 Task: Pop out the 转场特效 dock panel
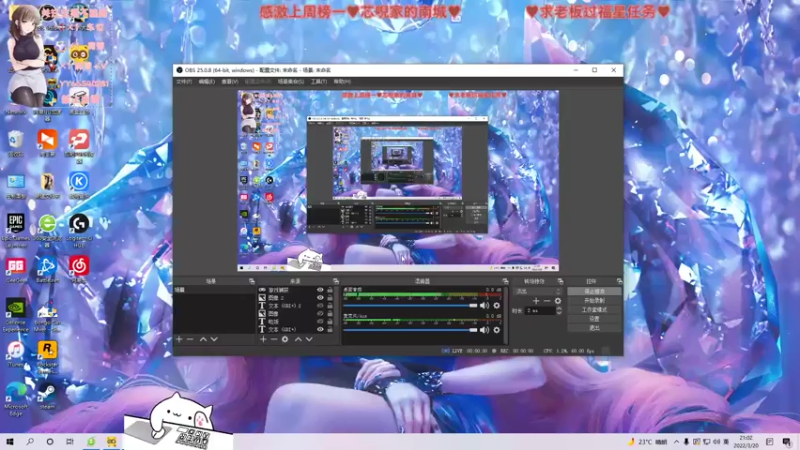pos(560,281)
